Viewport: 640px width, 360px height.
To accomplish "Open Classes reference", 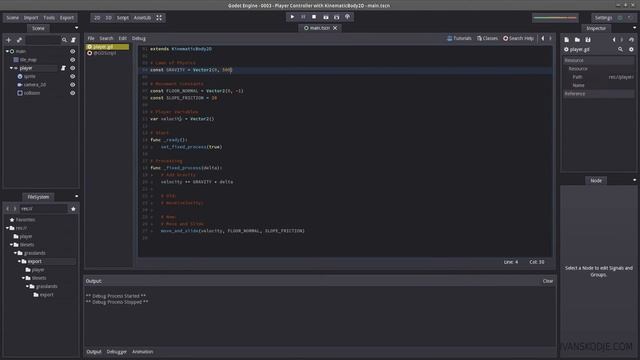I will tap(487, 38).
